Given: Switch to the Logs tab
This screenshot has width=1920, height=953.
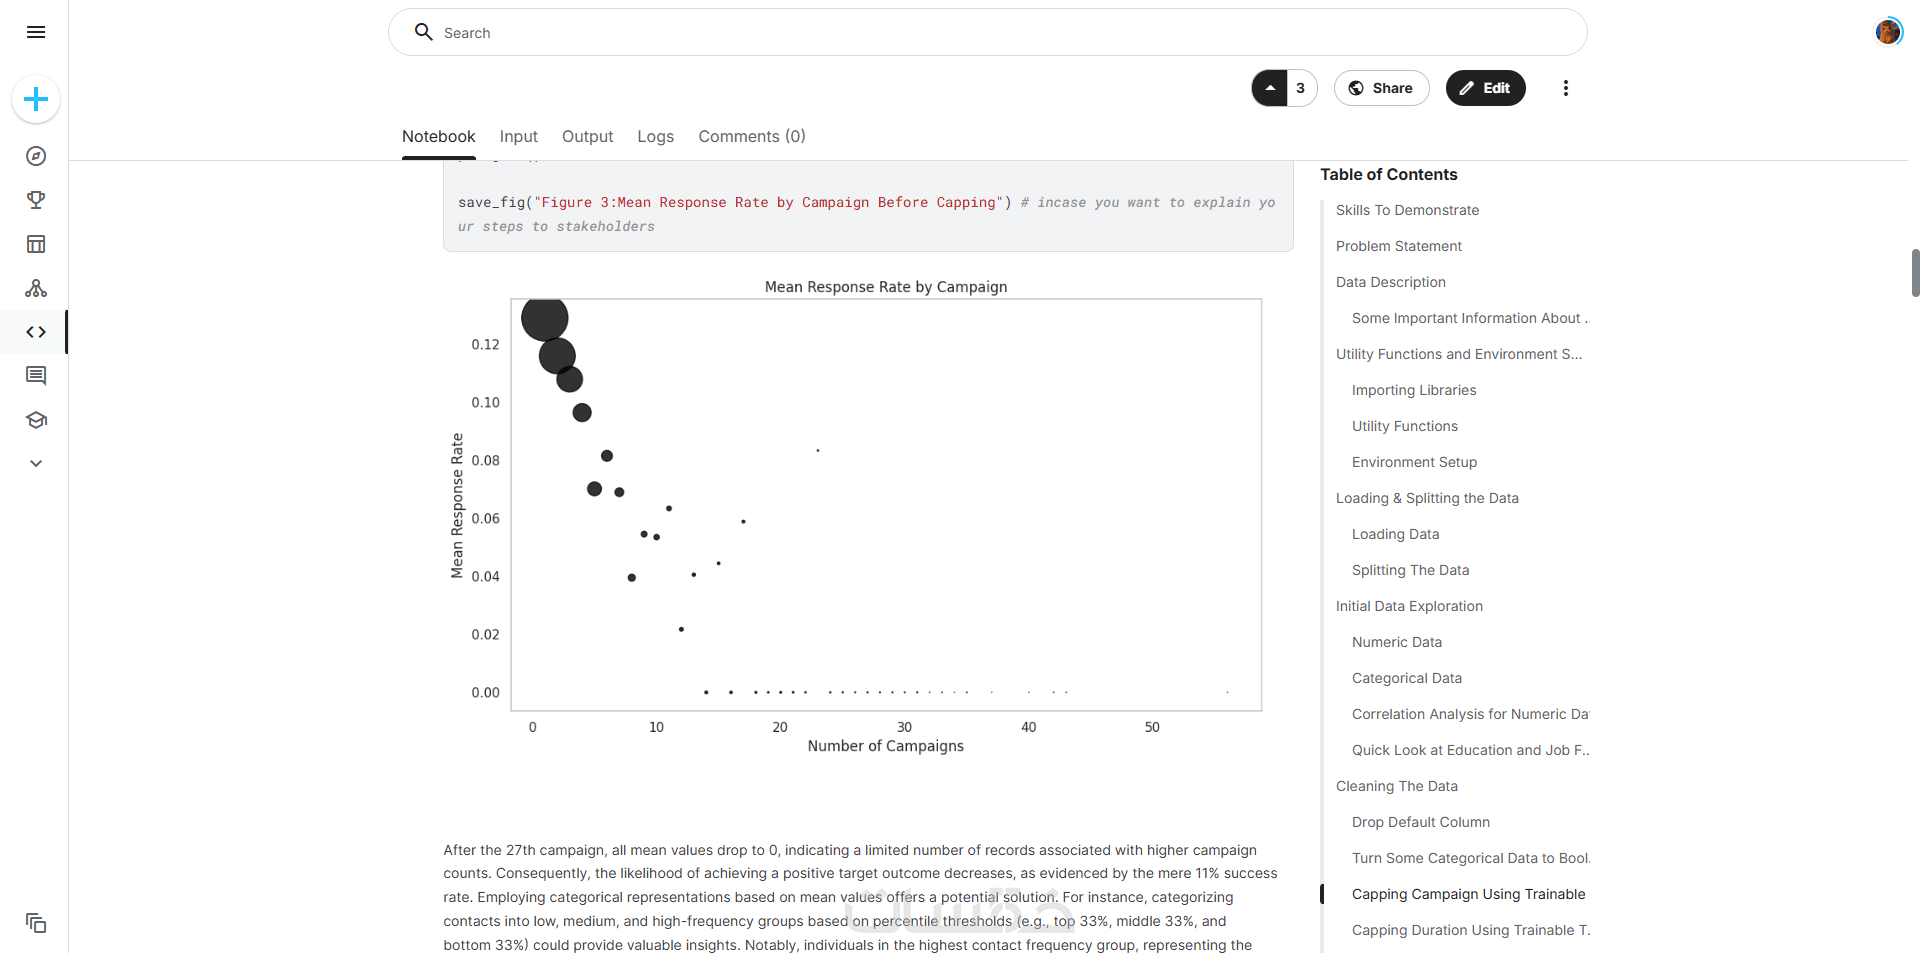Looking at the screenshot, I should [655, 137].
